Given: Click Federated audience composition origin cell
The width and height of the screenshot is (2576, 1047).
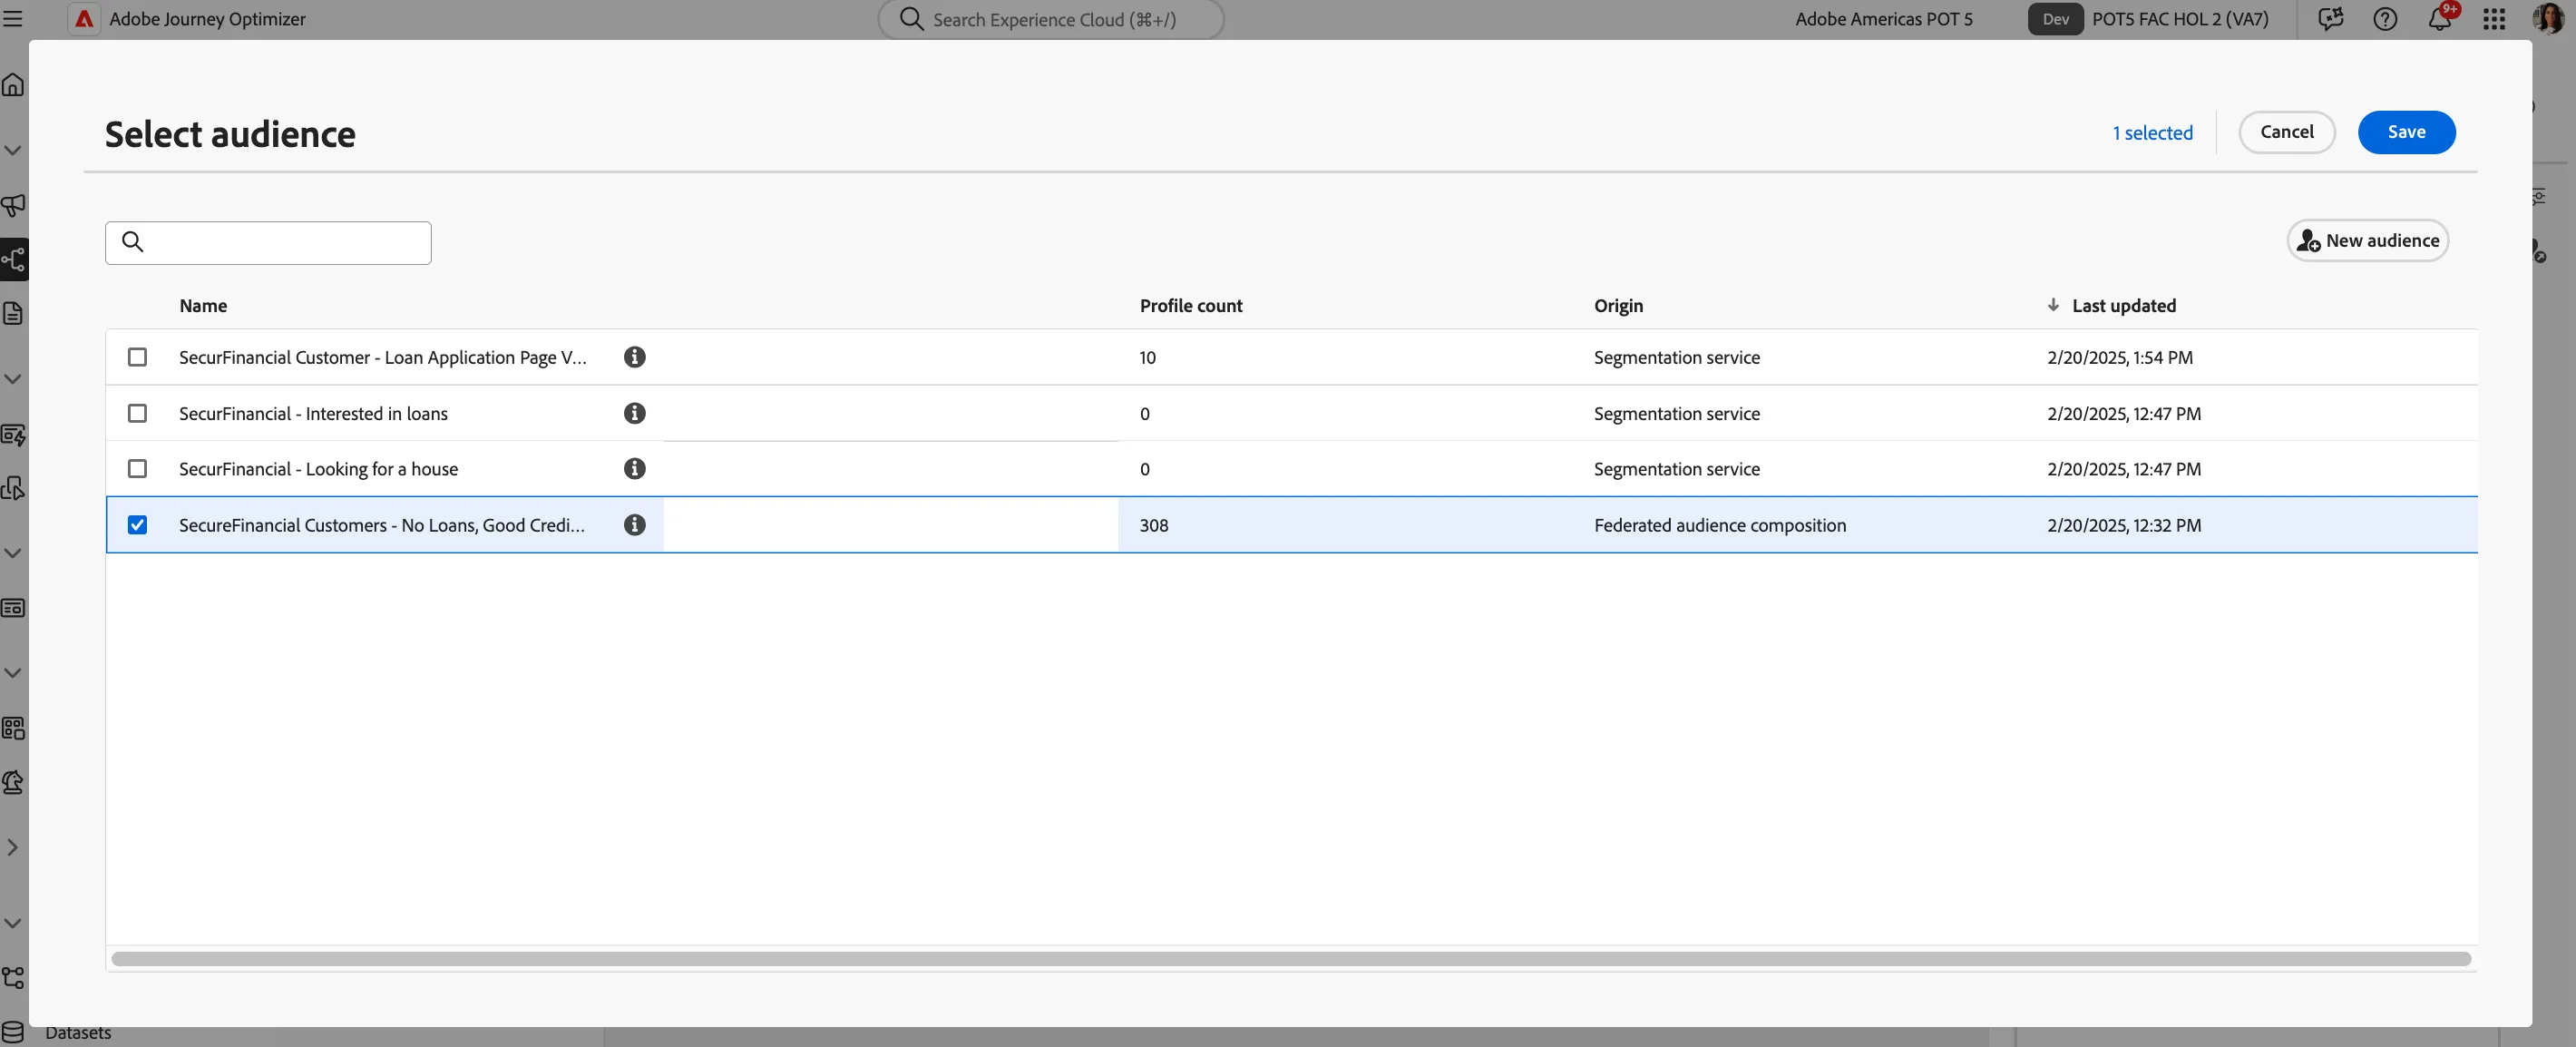Looking at the screenshot, I should click(1719, 524).
